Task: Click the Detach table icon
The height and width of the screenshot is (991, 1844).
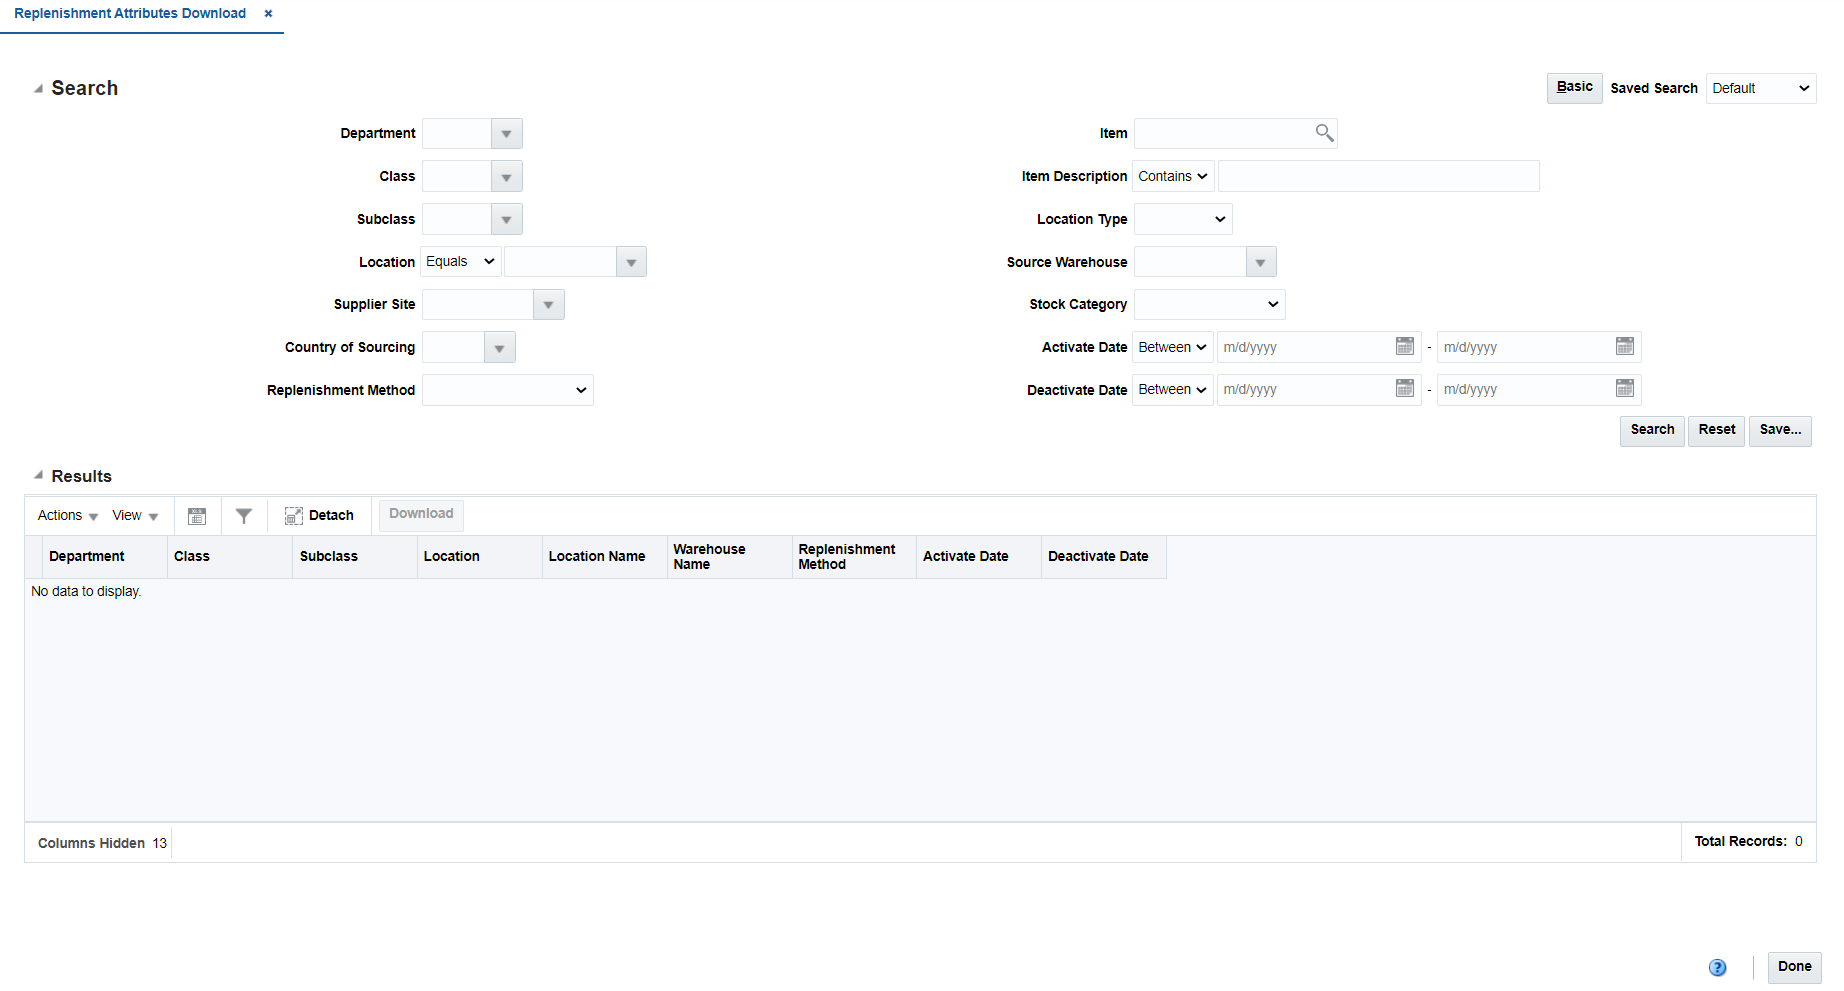Action: [319, 515]
